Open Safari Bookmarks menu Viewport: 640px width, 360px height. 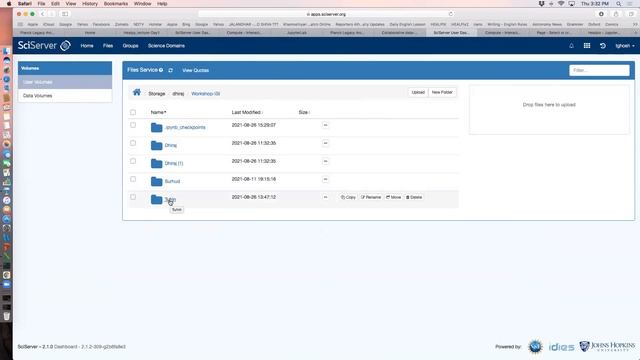116,4
